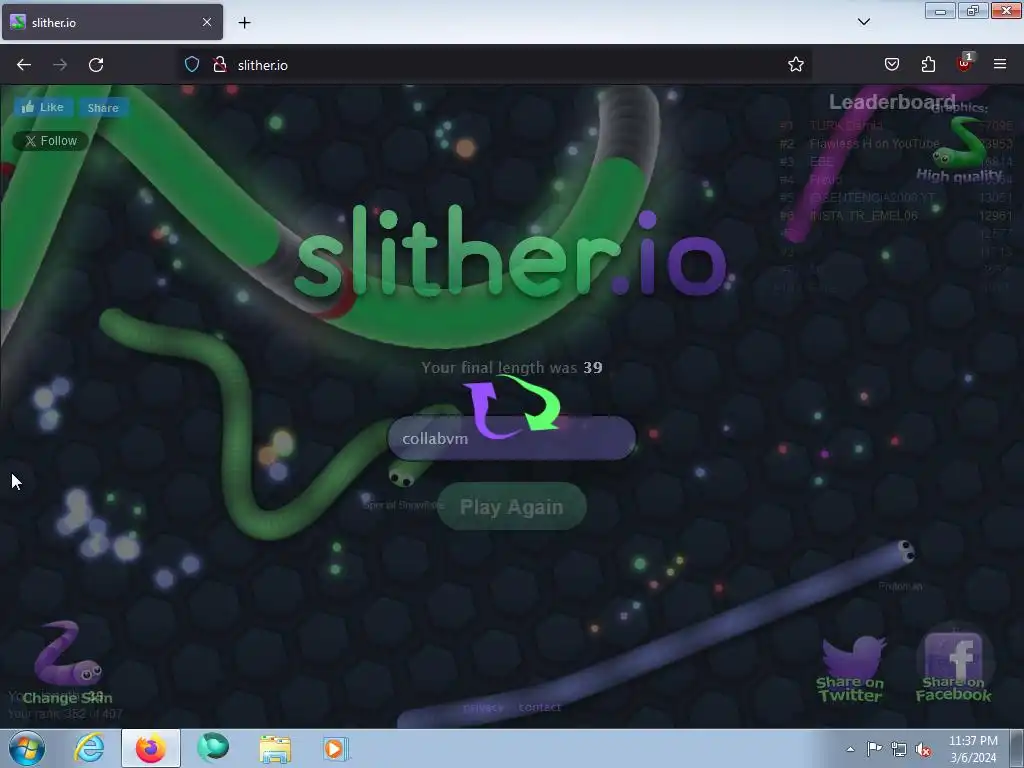Open Windows Explorer folder icon
The height and width of the screenshot is (768, 1024).
tap(275, 749)
